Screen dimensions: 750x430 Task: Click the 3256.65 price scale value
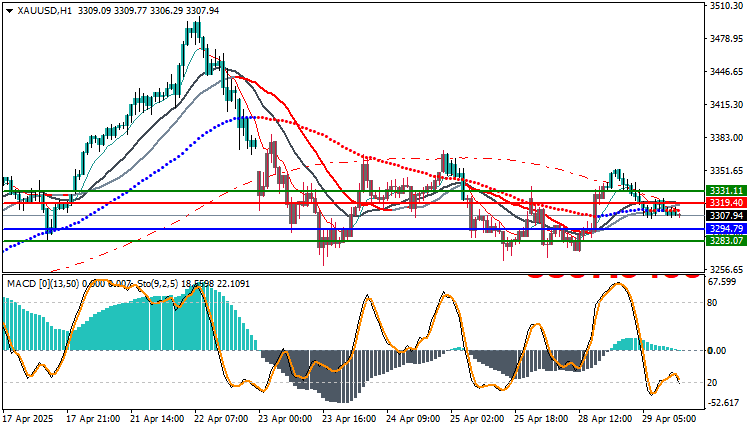coord(727,269)
